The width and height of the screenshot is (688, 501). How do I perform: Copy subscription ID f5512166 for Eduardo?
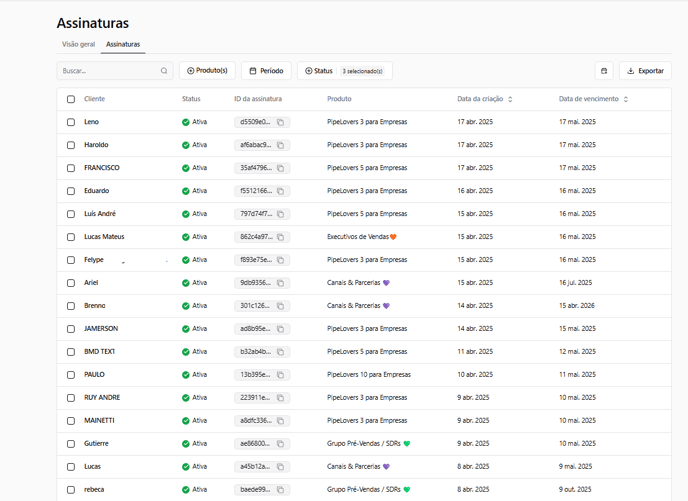pyautogui.click(x=280, y=191)
